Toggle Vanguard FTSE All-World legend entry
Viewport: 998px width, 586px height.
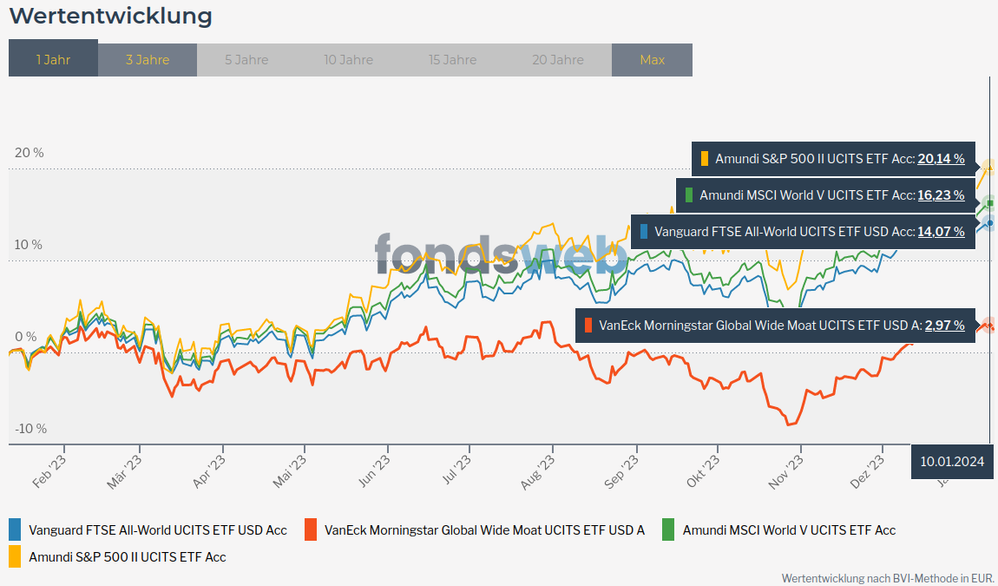pos(158,530)
